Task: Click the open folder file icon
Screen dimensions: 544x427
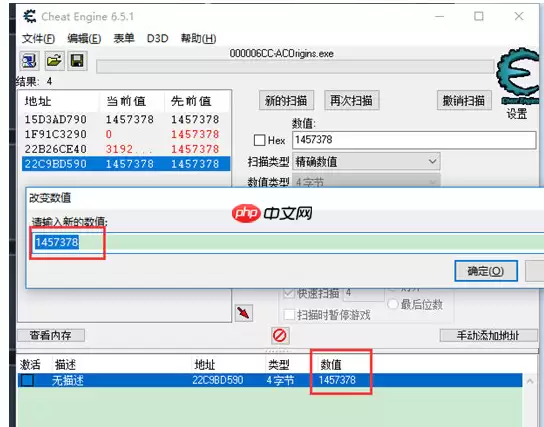Action: [54, 61]
